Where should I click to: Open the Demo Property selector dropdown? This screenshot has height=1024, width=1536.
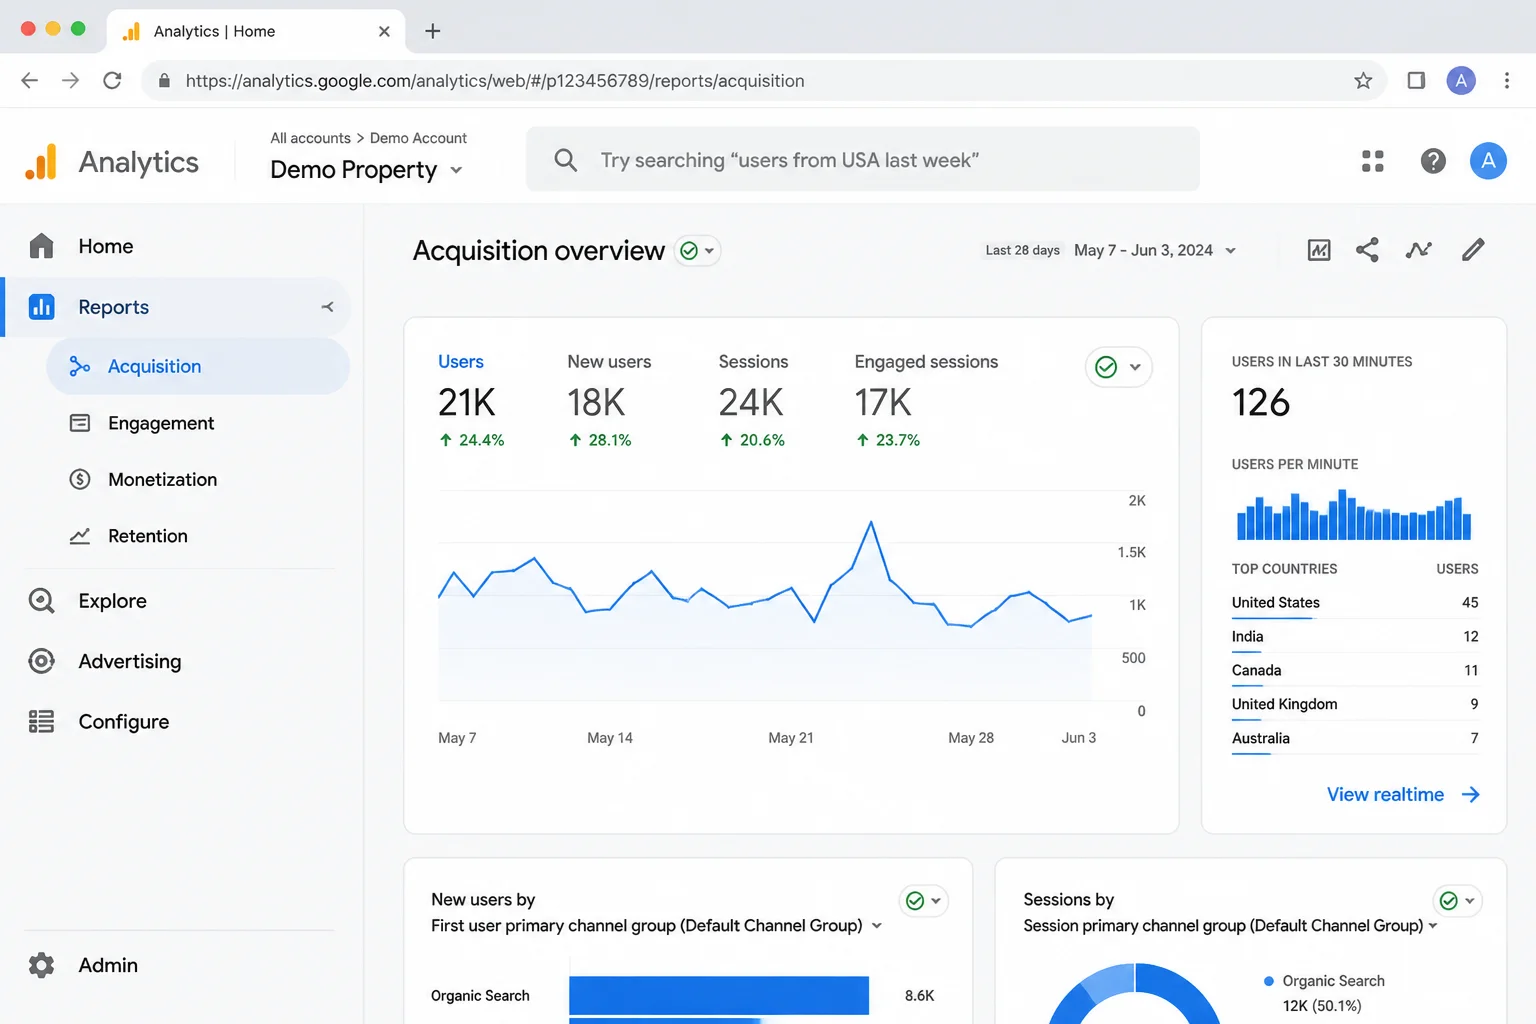coord(366,170)
